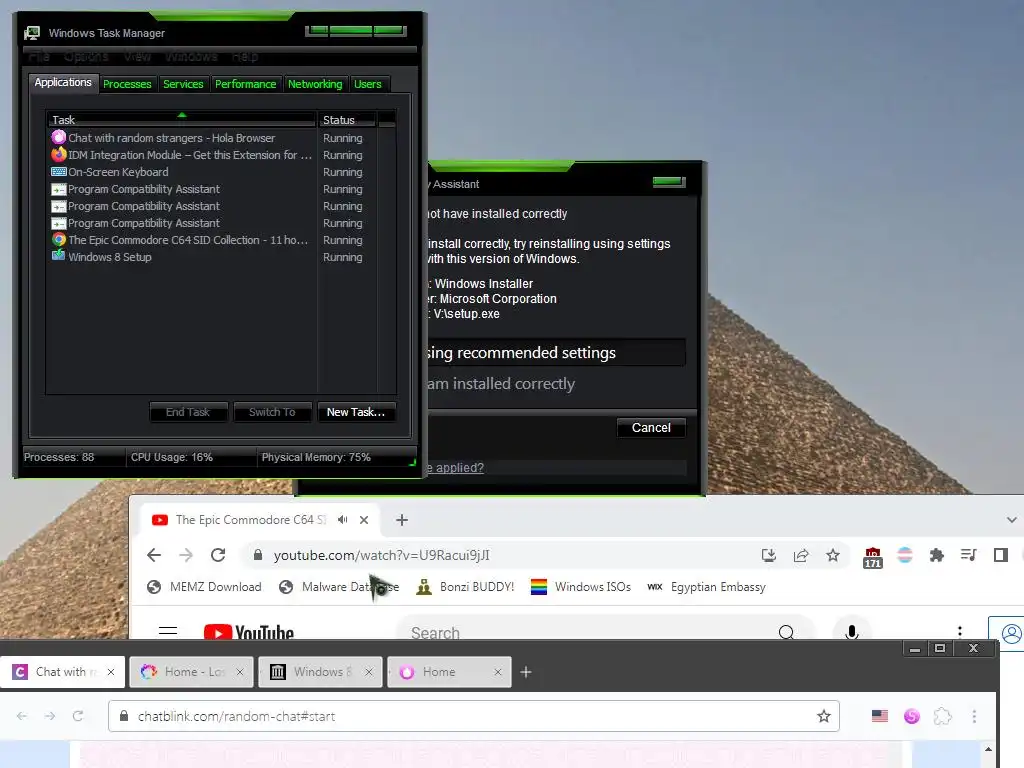Click the setup icon beside Windows 8 Setup
Screen dimensions: 1024x768
(59, 255)
